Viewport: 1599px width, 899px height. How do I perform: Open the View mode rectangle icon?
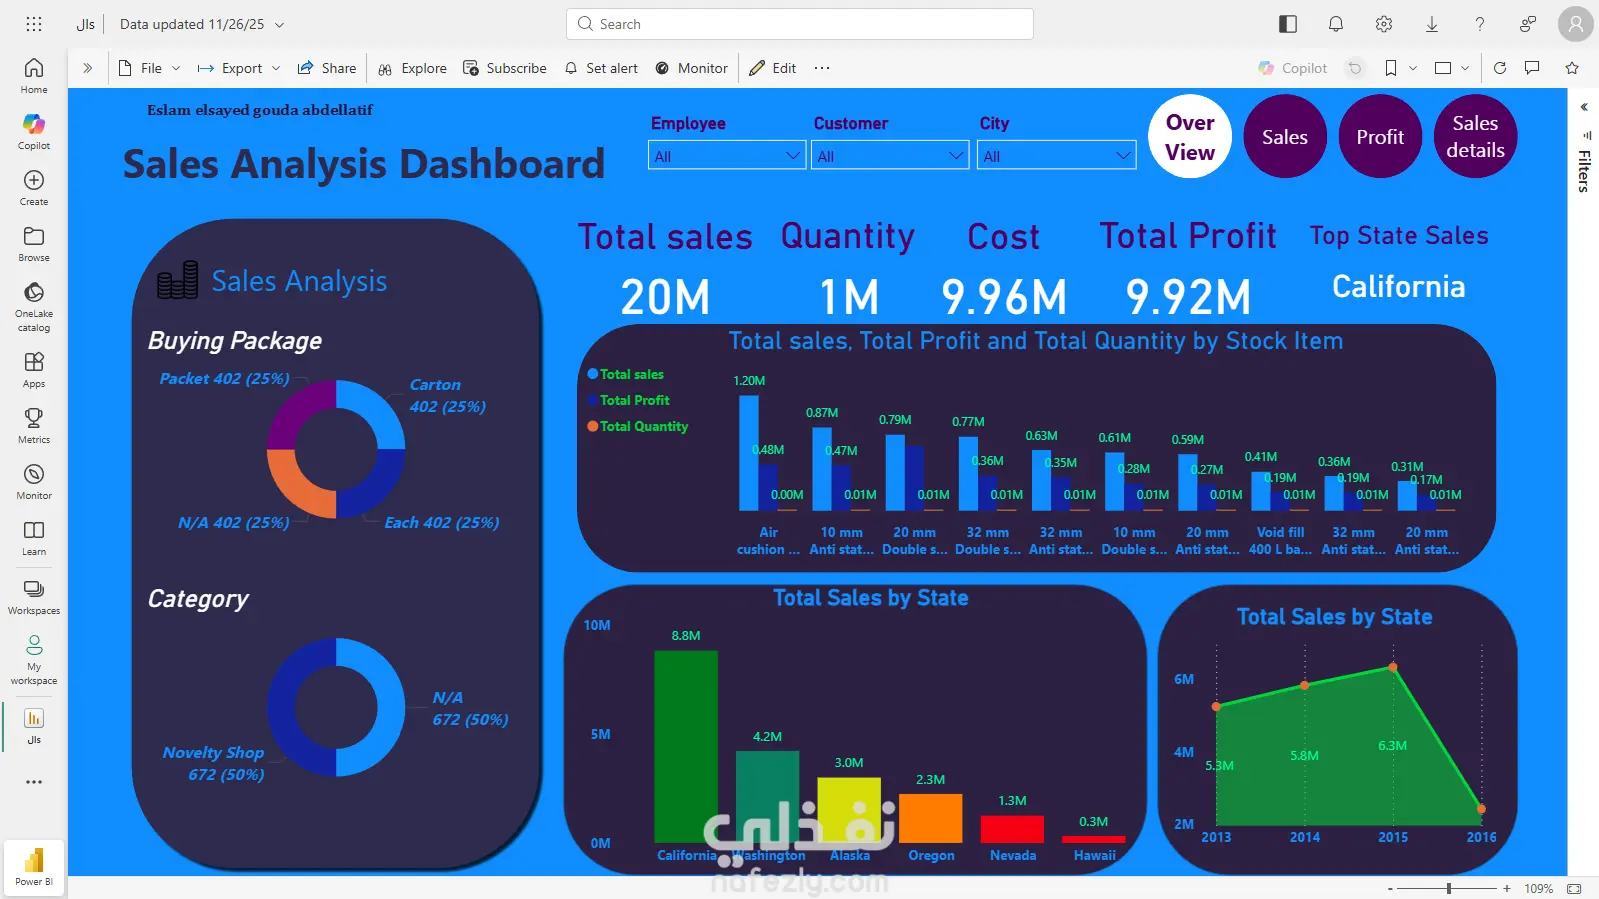coord(1443,68)
